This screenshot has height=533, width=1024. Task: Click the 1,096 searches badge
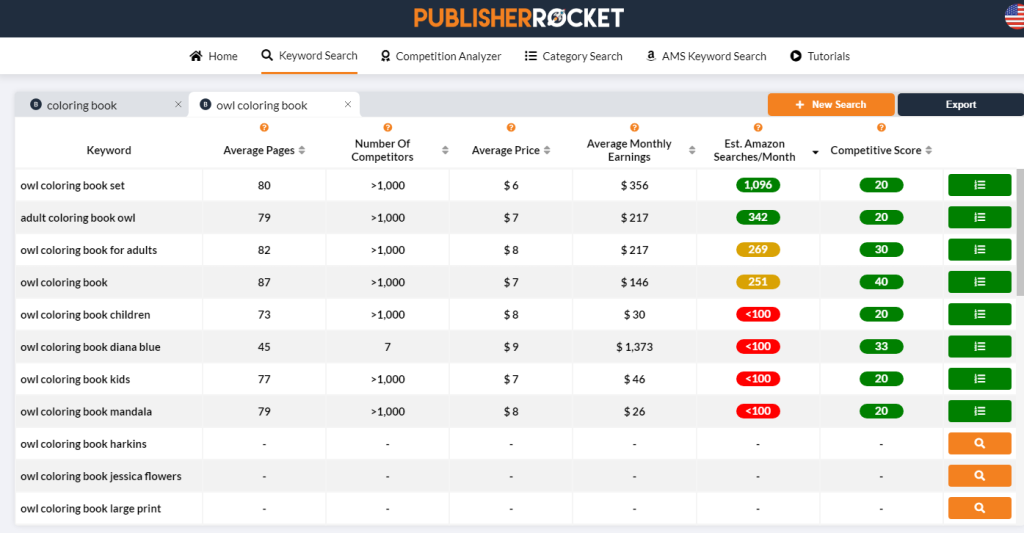pos(758,185)
